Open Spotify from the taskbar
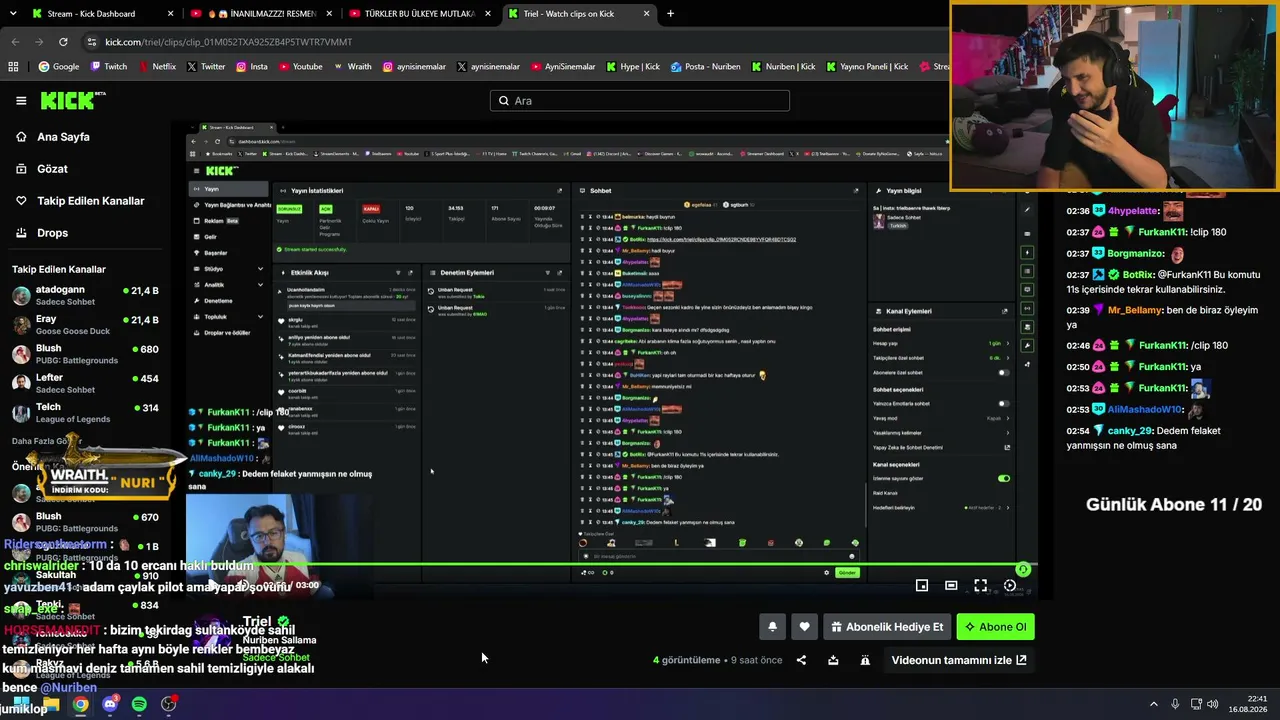Image resolution: width=1280 pixels, height=720 pixels. 139,704
